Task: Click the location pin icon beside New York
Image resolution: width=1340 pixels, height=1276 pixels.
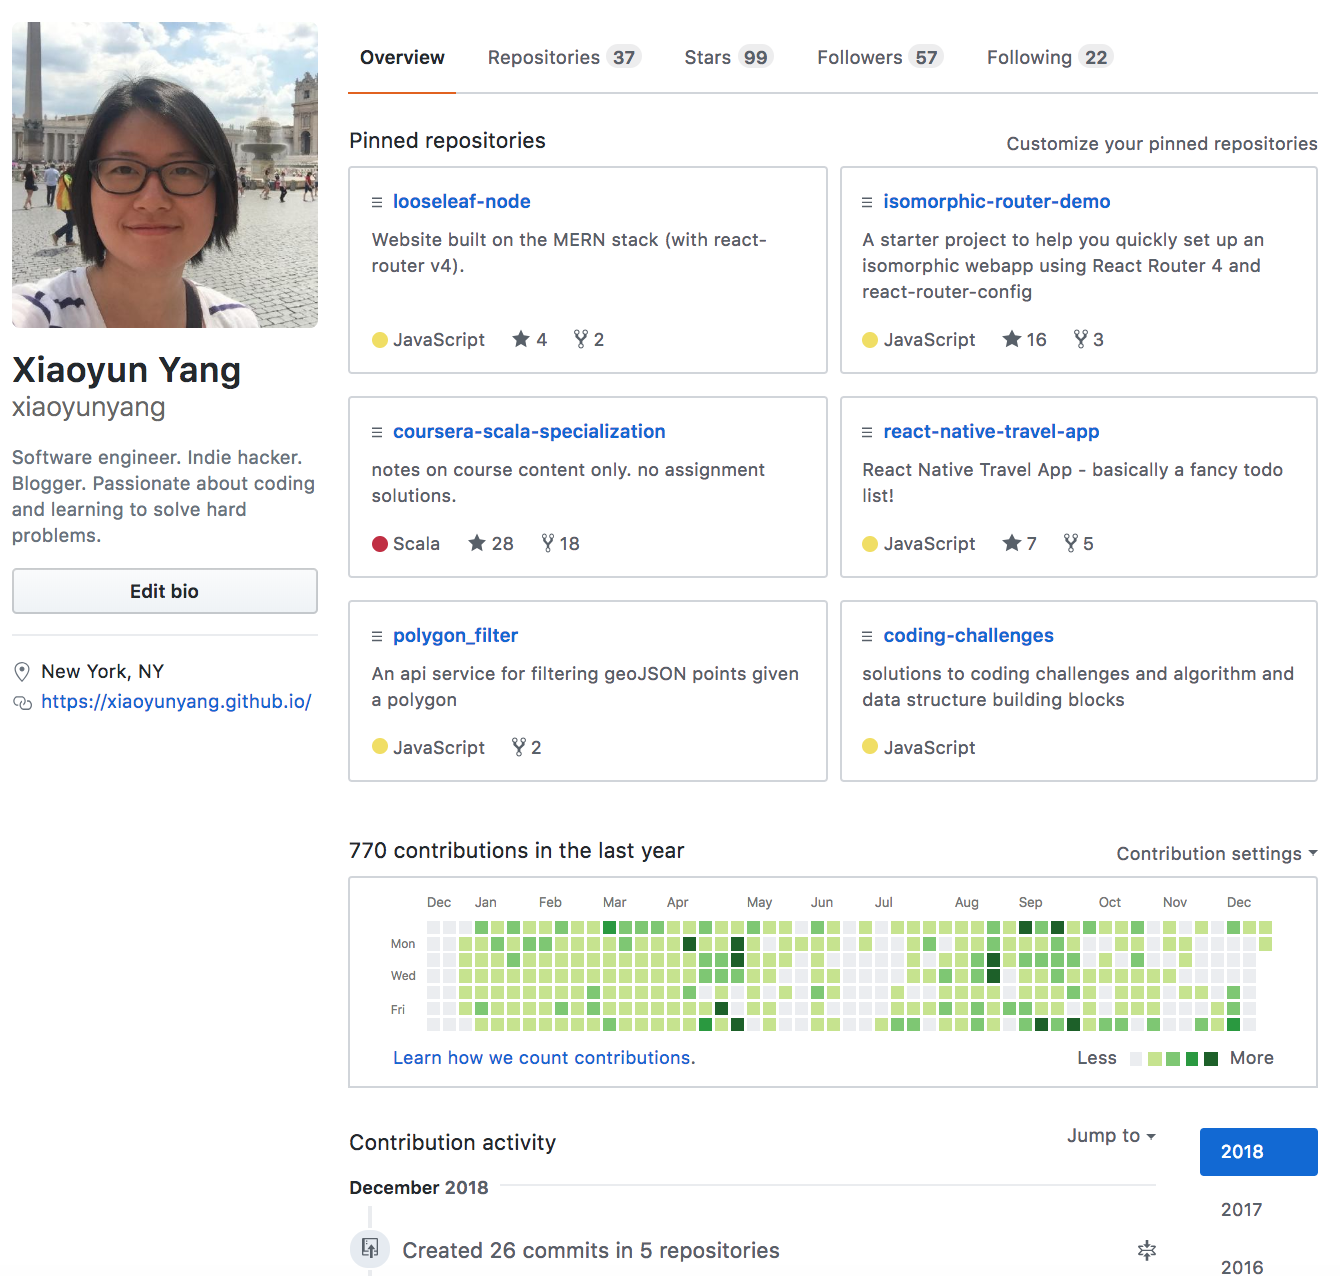Action: point(22,672)
